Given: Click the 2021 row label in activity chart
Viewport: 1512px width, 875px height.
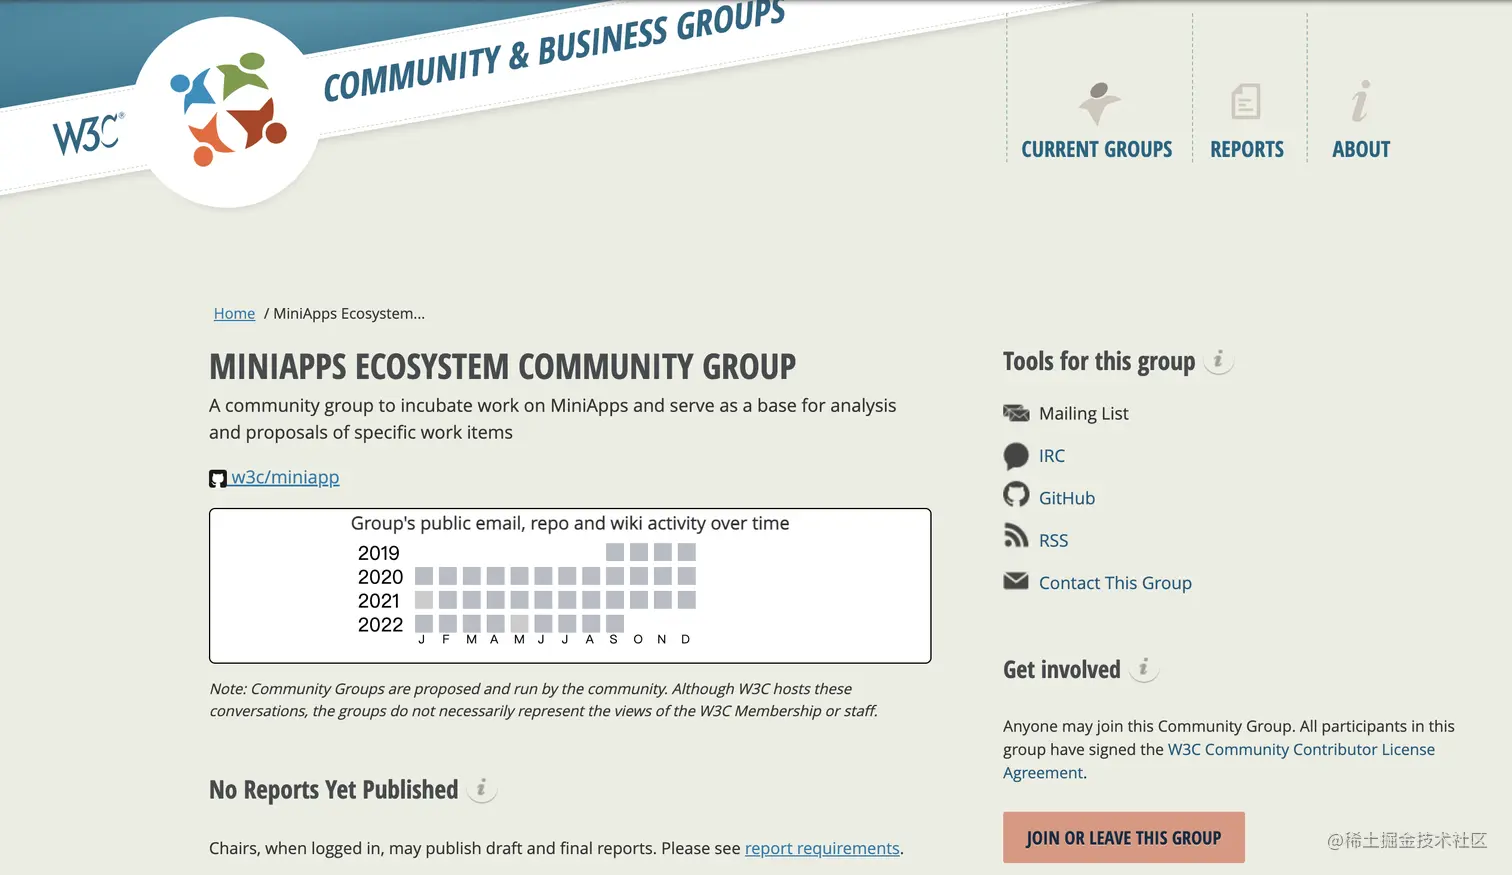Looking at the screenshot, I should pyautogui.click(x=379, y=601).
